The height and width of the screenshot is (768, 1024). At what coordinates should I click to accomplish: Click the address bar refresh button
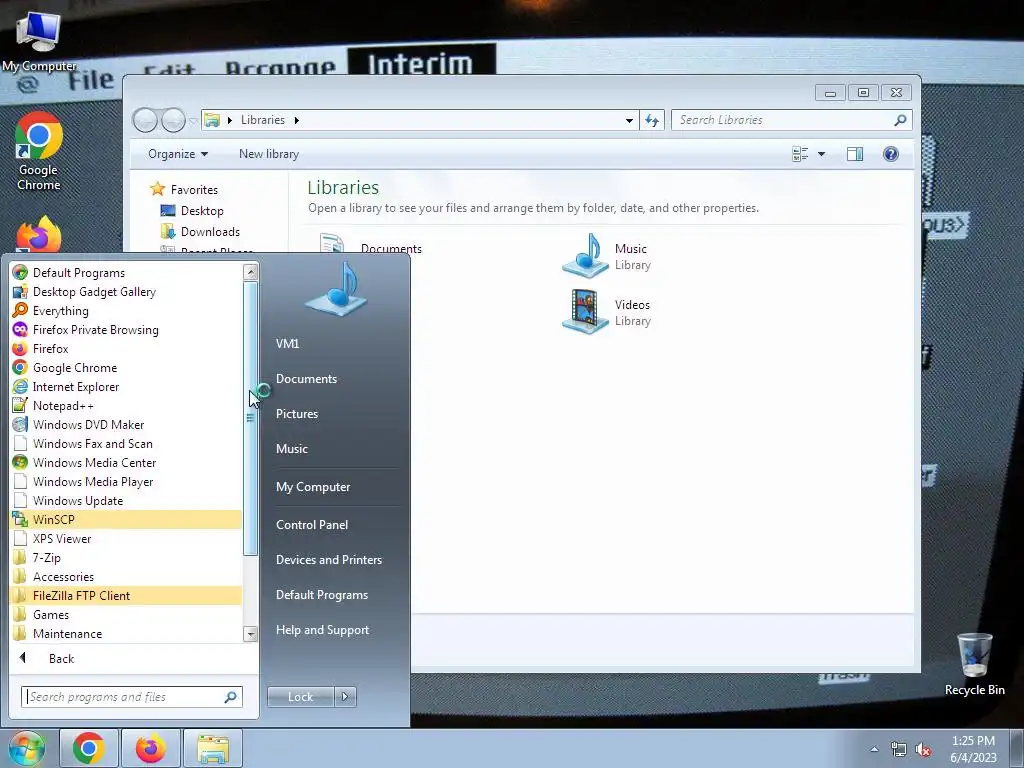[652, 120]
